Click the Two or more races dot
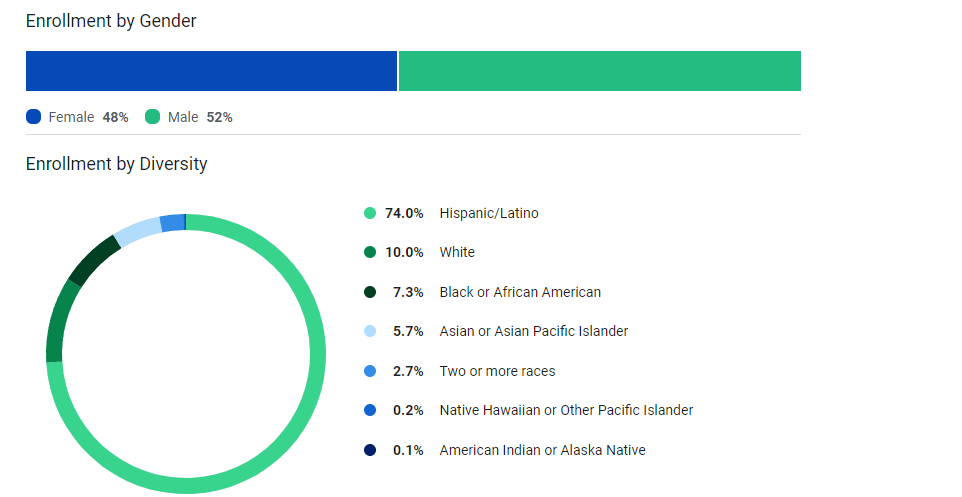Viewport: 962px width, 497px height. [x=370, y=371]
